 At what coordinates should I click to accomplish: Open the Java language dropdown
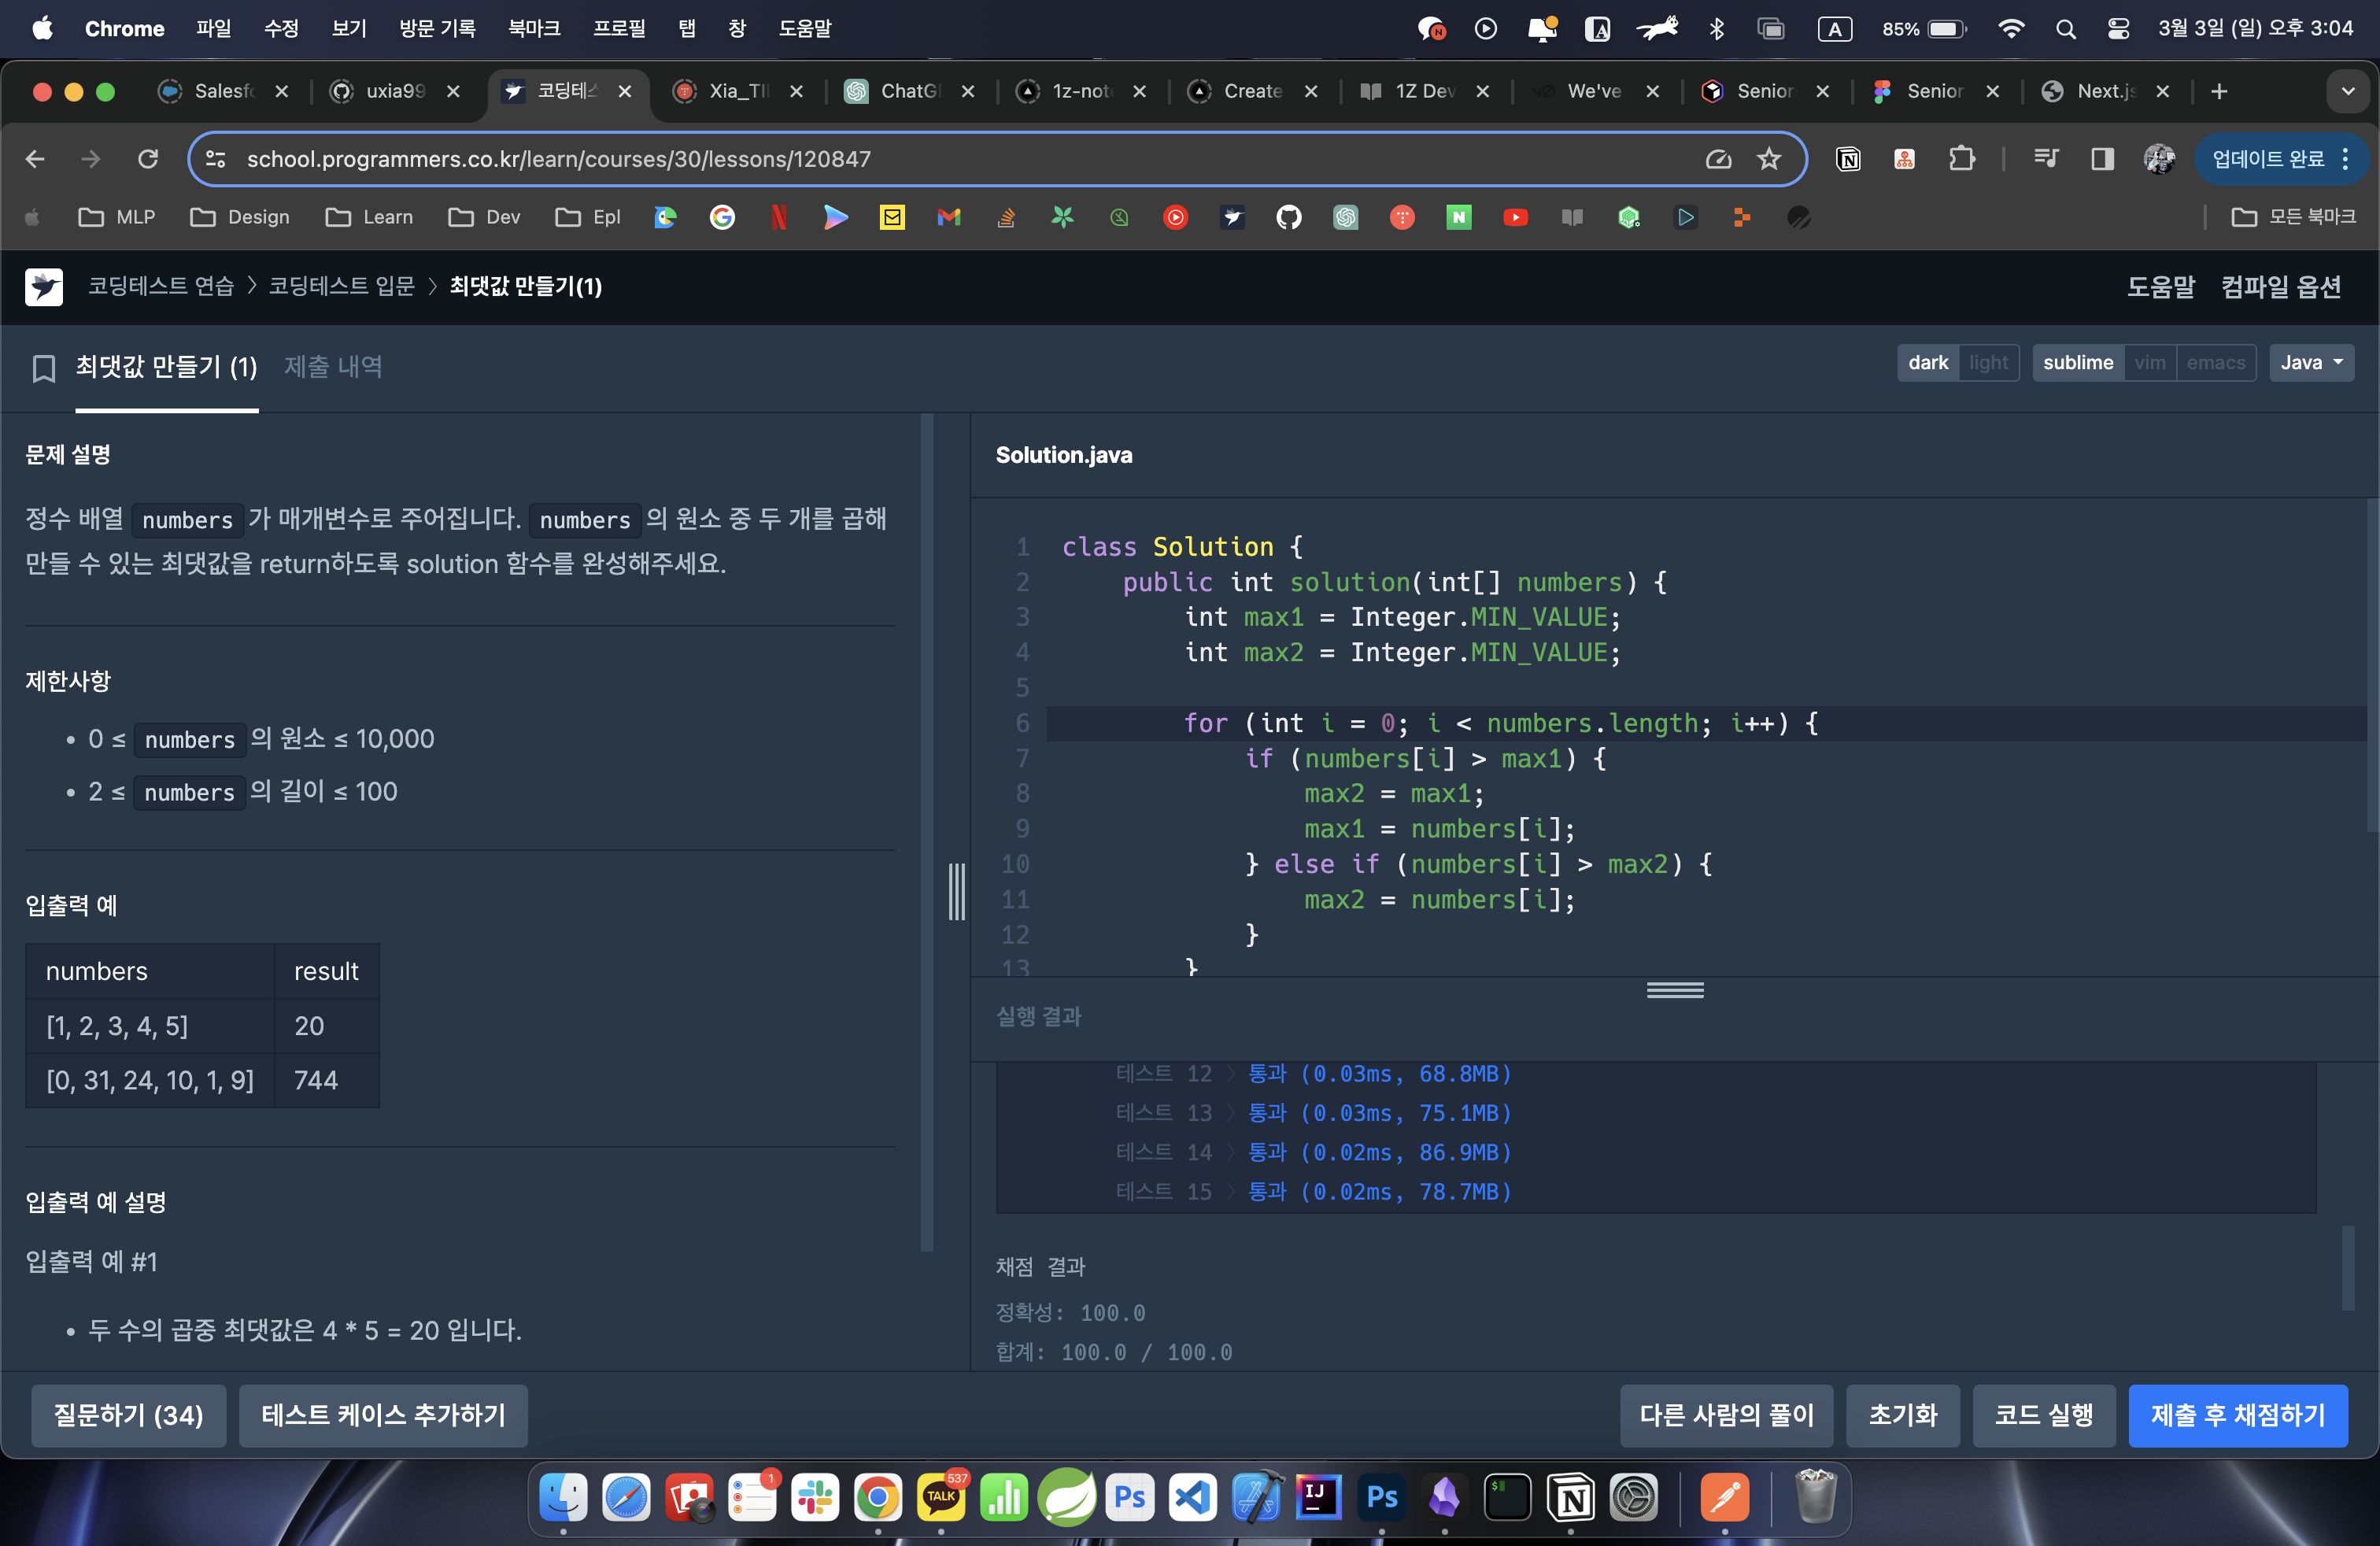click(2310, 363)
